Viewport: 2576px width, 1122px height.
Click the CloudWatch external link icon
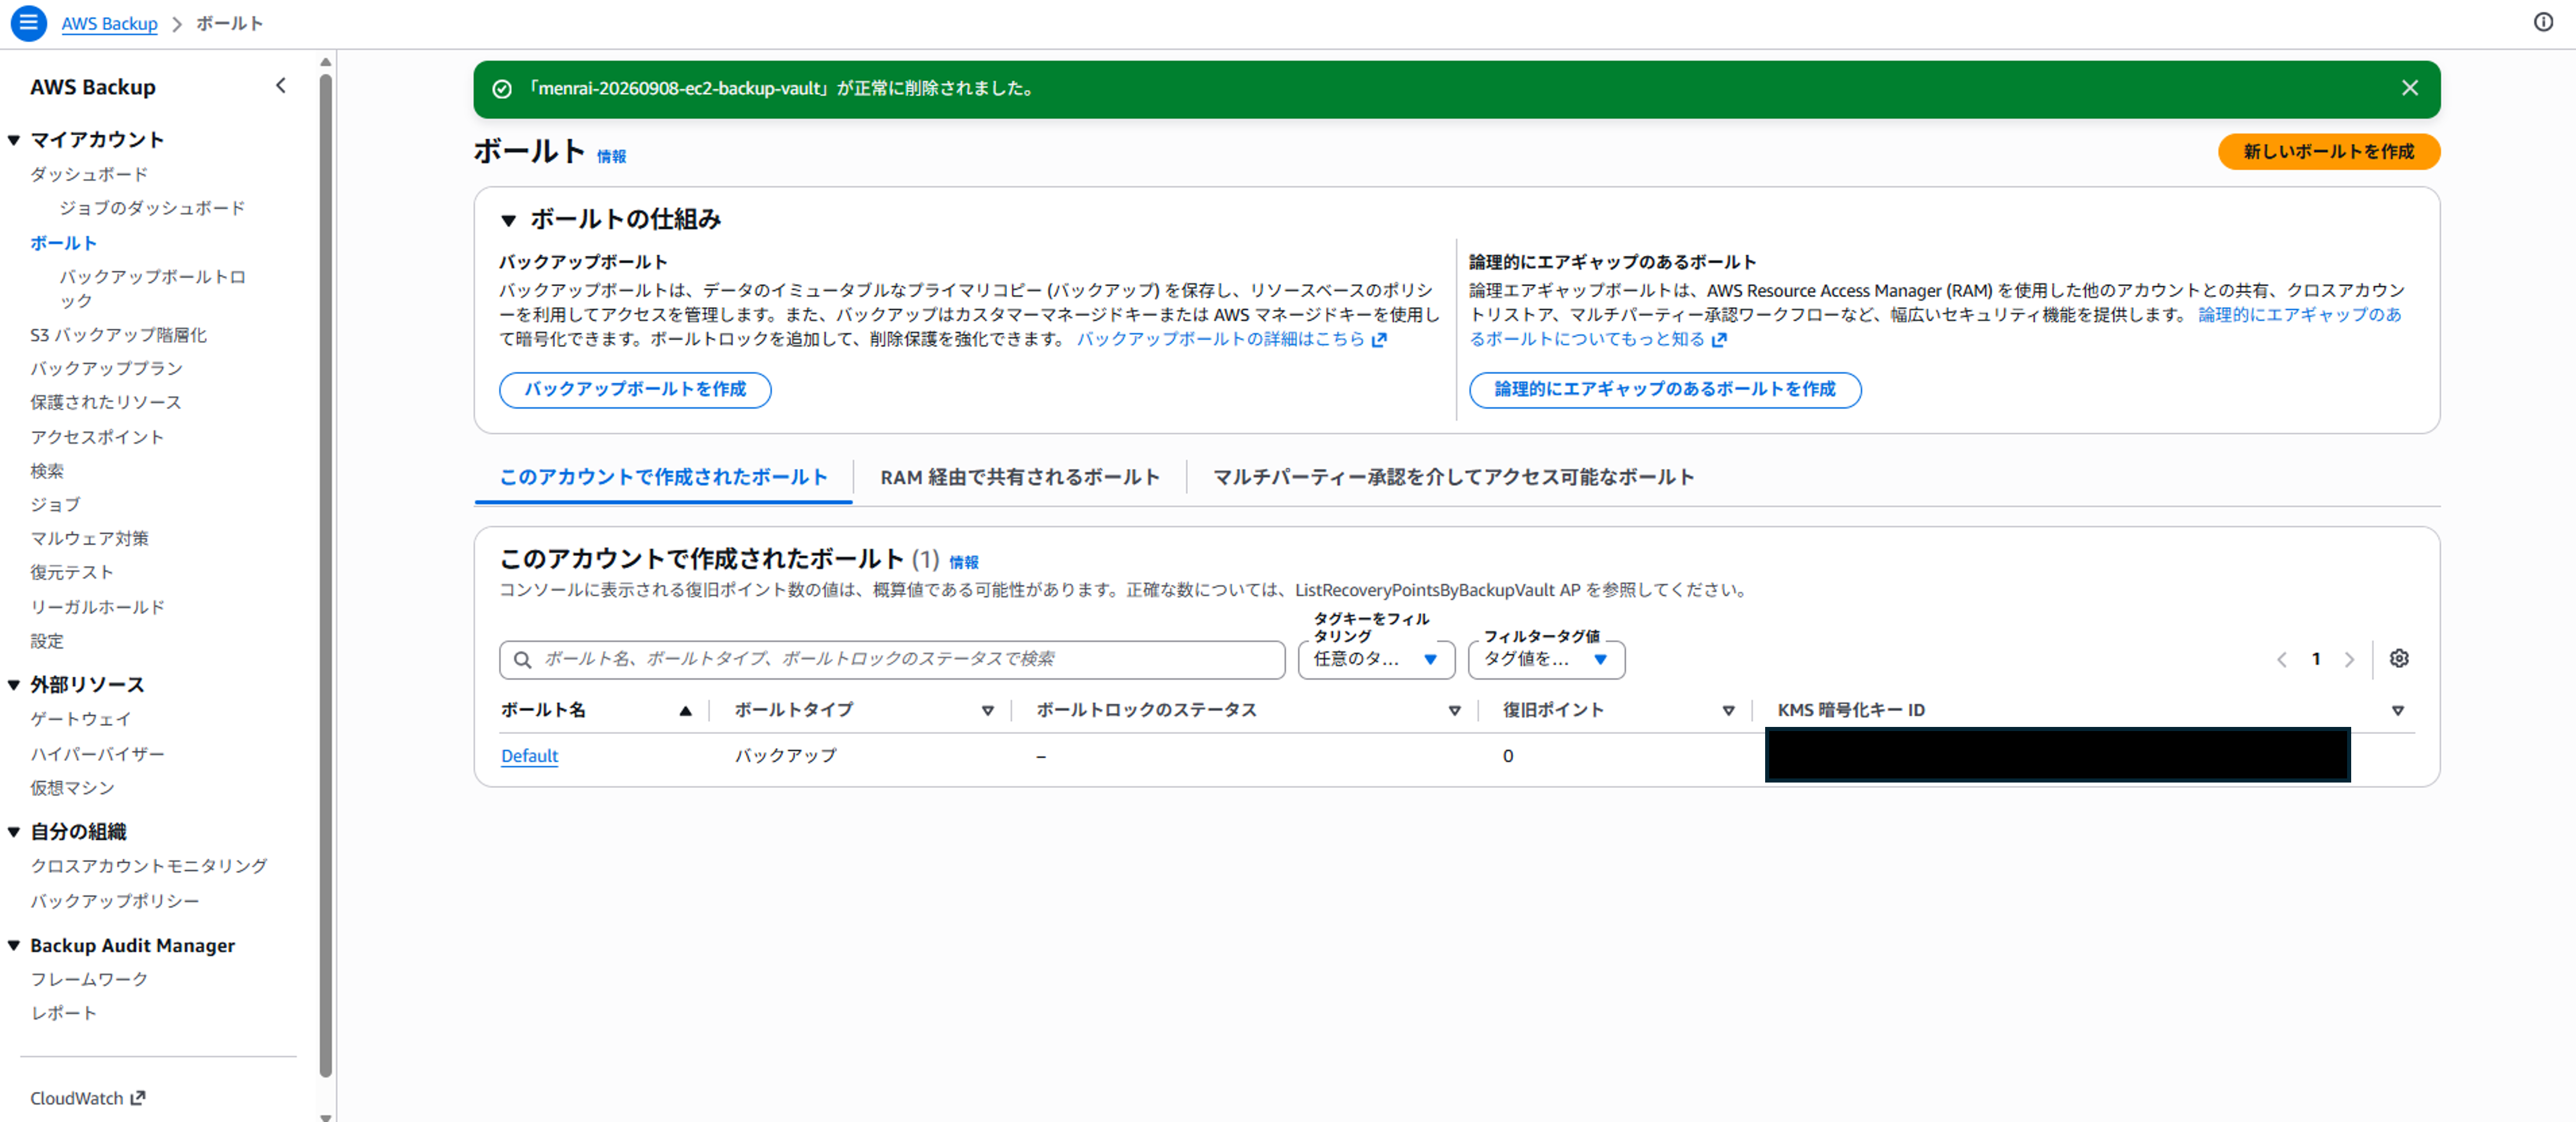(x=138, y=1097)
